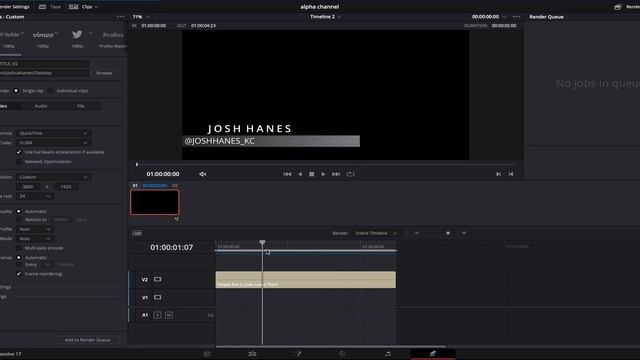Switch to the Deliver page rocket icon
This screenshot has height=360, width=640.
(433, 354)
